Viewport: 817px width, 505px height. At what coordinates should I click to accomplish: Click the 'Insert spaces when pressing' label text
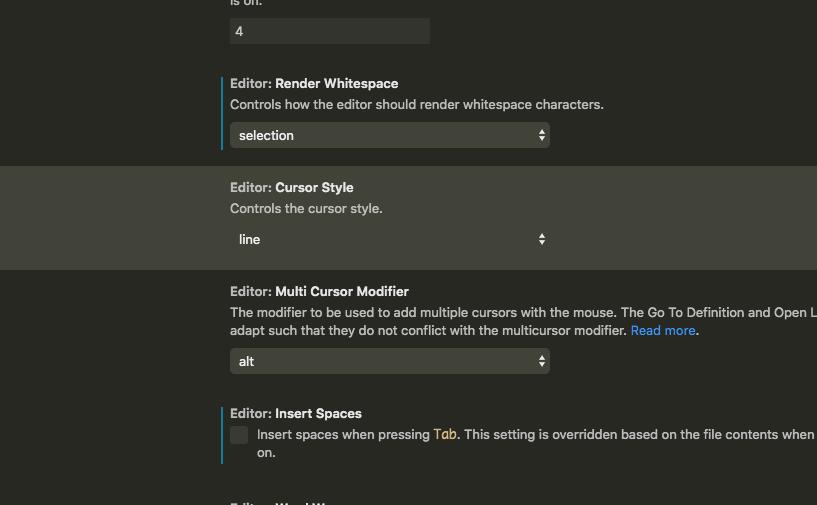pyautogui.click(x=343, y=435)
